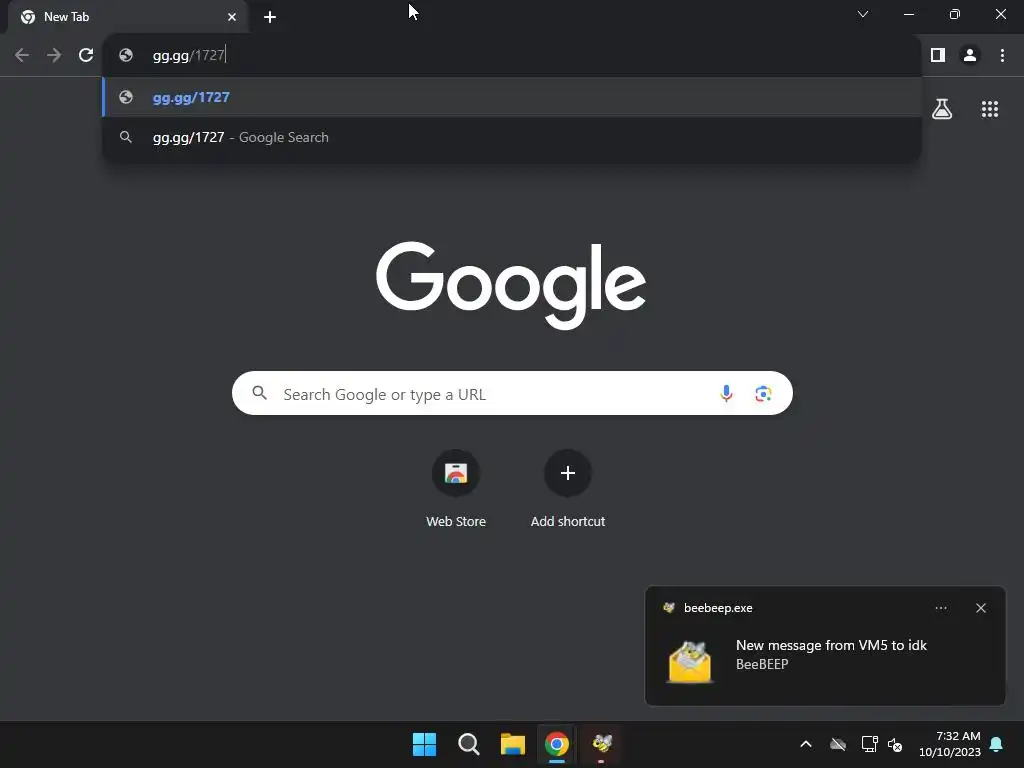
Task: Open Windows taskbar search
Action: click(469, 744)
